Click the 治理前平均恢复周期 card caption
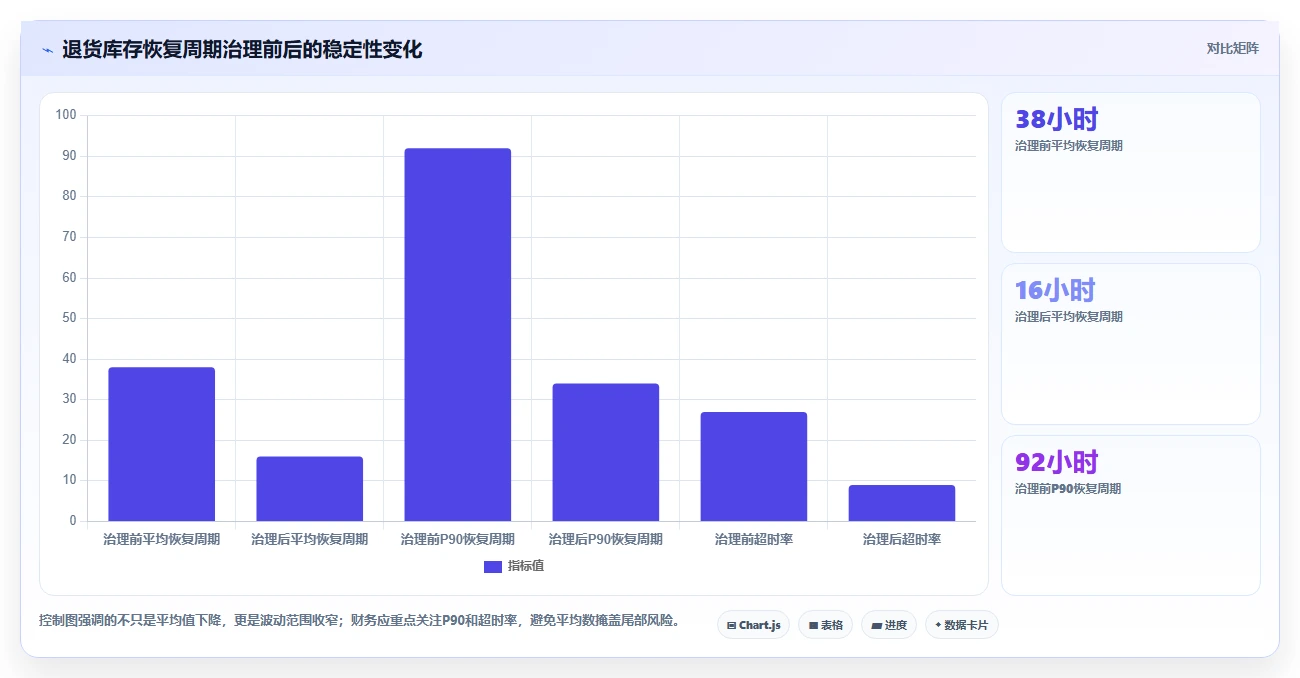Viewport: 1300px width, 678px height. [1069, 146]
